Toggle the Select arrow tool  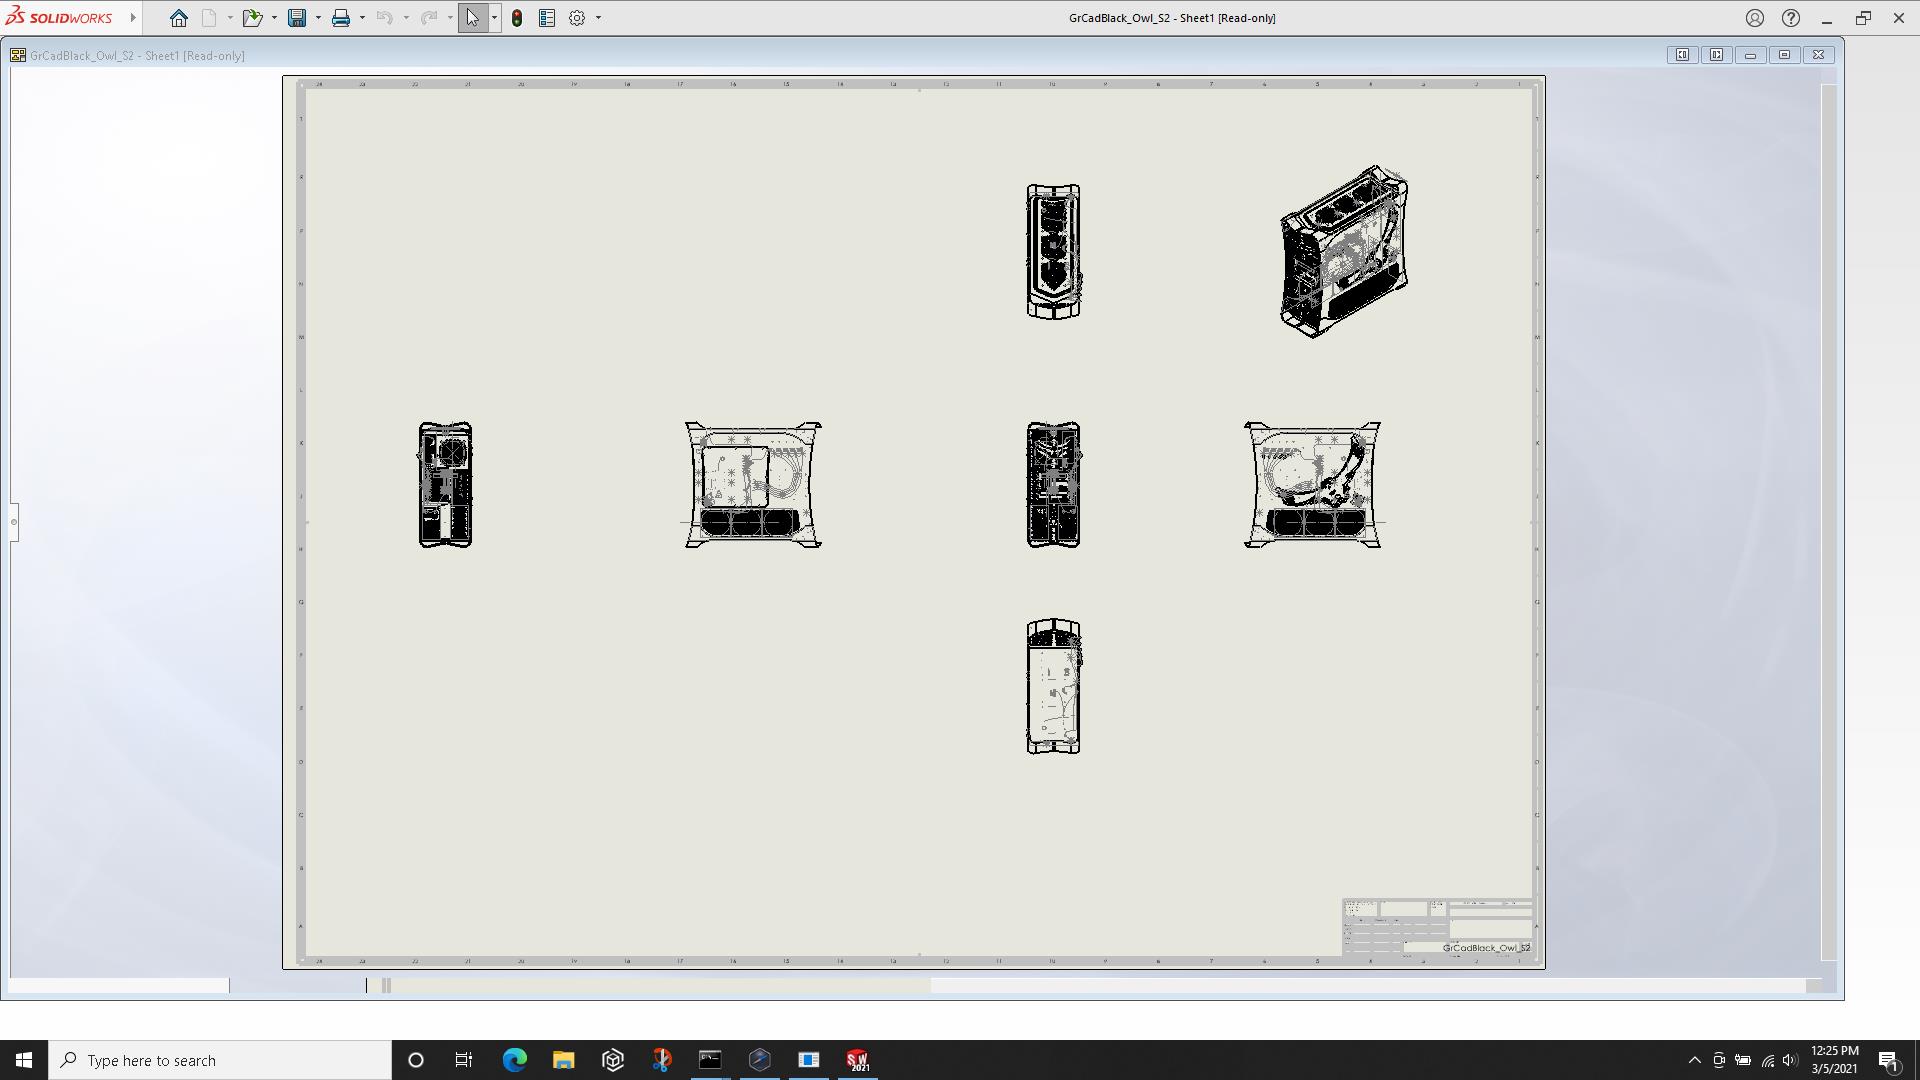(472, 18)
